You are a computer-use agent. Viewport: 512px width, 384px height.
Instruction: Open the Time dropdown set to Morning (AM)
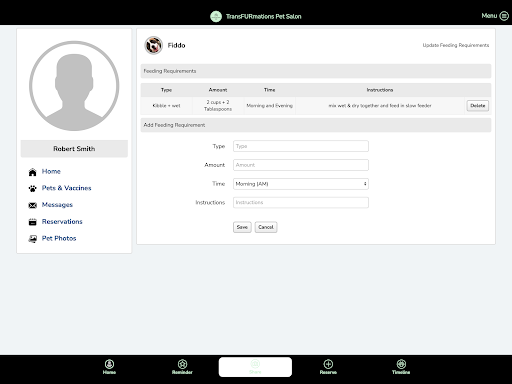point(301,184)
